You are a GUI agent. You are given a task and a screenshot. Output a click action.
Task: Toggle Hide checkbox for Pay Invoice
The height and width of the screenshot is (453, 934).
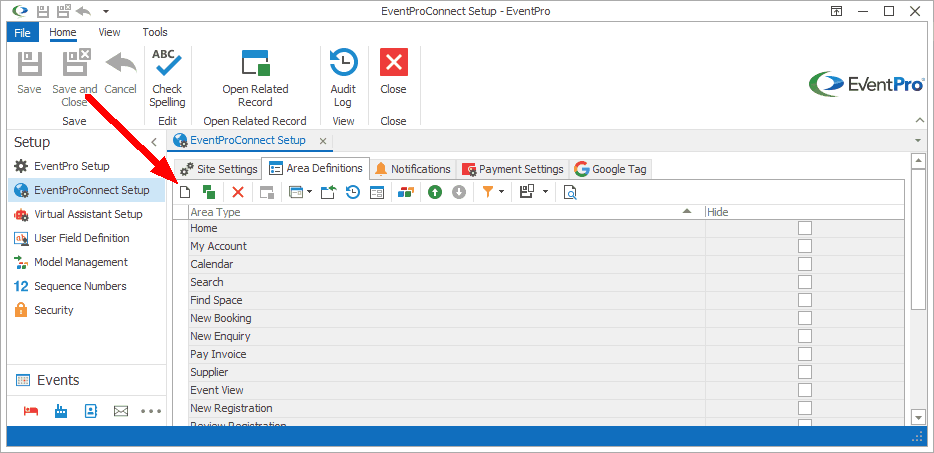805,354
